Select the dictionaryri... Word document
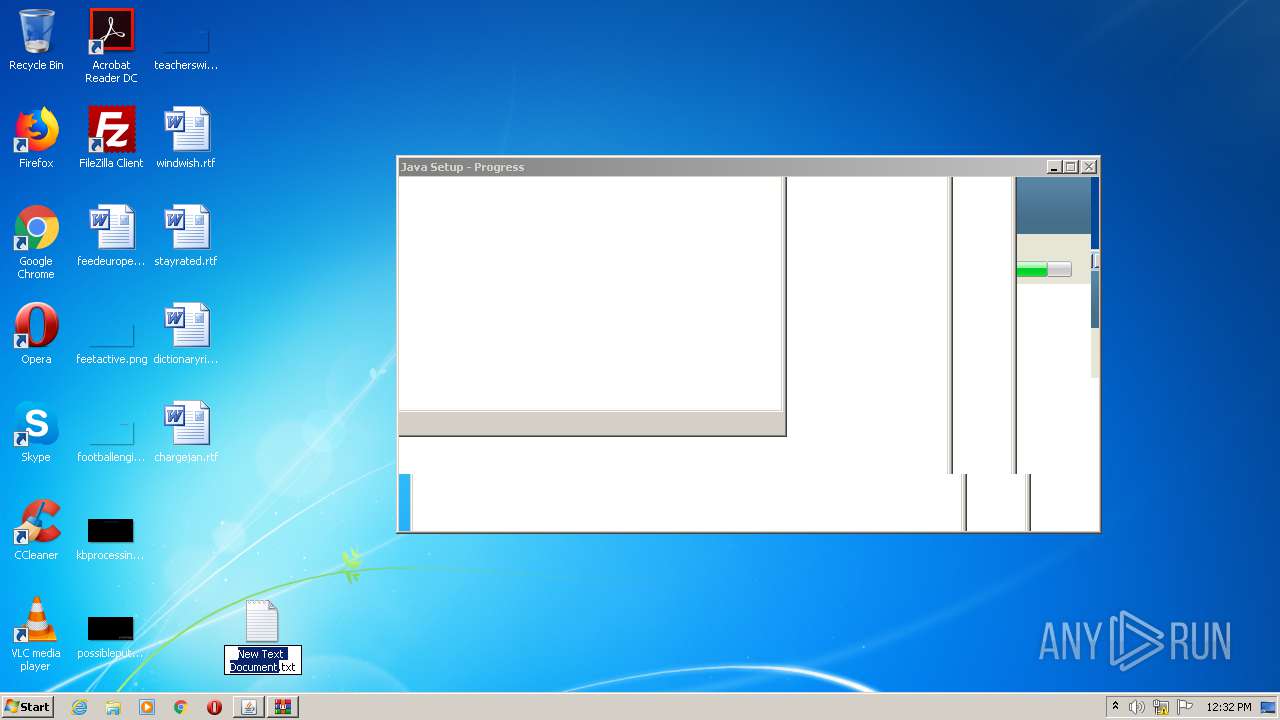Image resolution: width=1280 pixels, height=720 pixels. pyautogui.click(x=186, y=334)
